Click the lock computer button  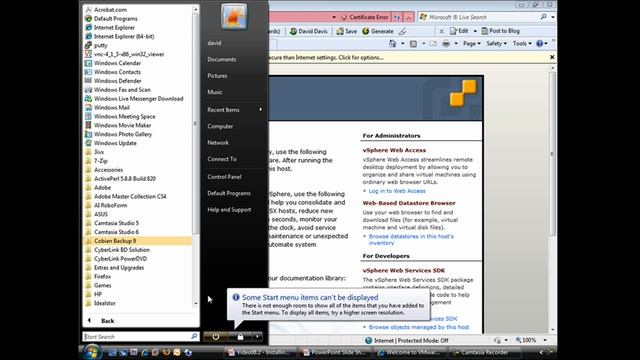pyautogui.click(x=240, y=337)
